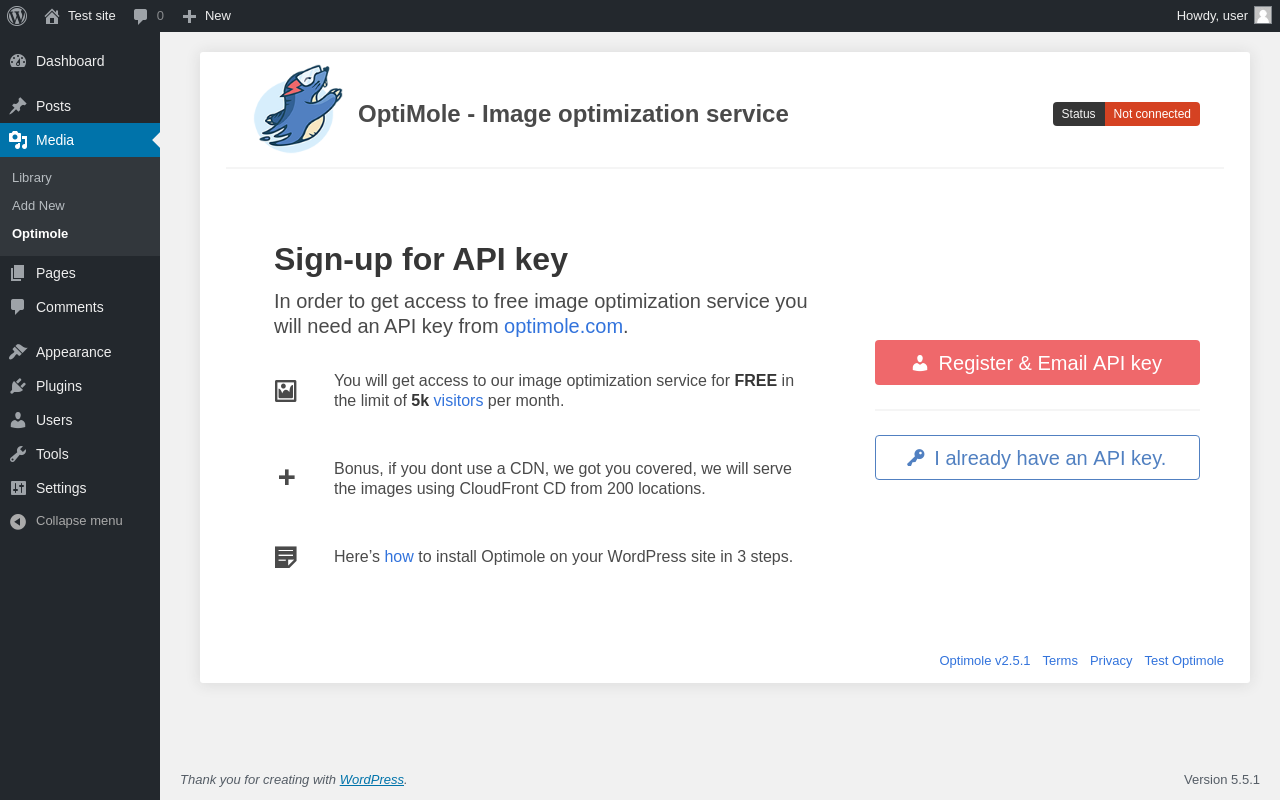Click the Settings sliders icon

18,488
